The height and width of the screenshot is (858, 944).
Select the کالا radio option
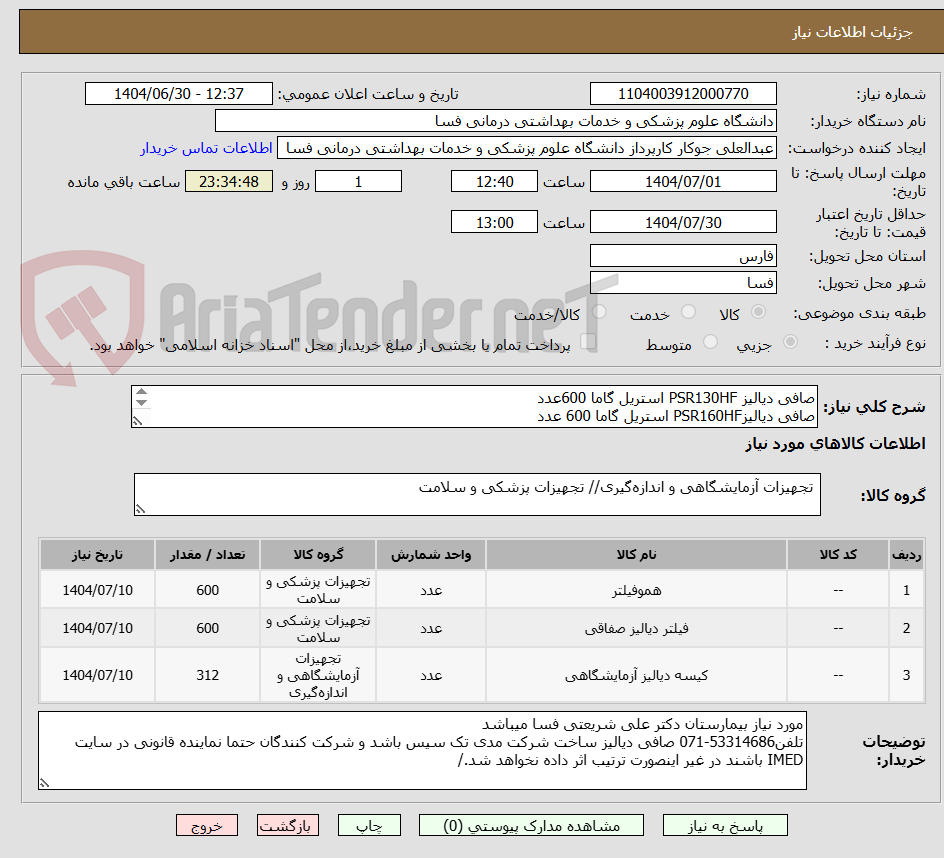[x=759, y=311]
